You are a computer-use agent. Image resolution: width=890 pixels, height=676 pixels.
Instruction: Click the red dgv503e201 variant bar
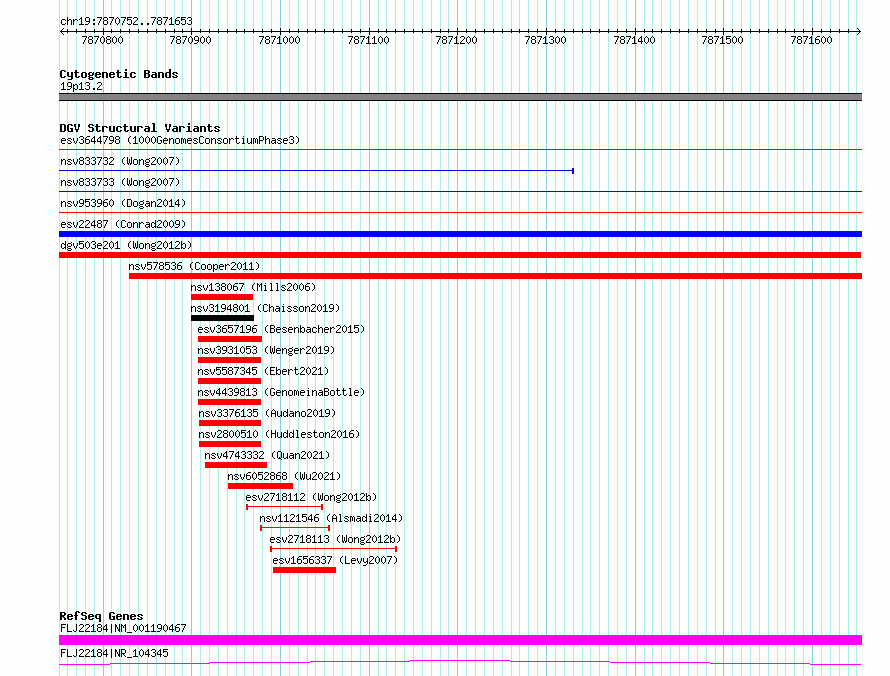click(460, 255)
